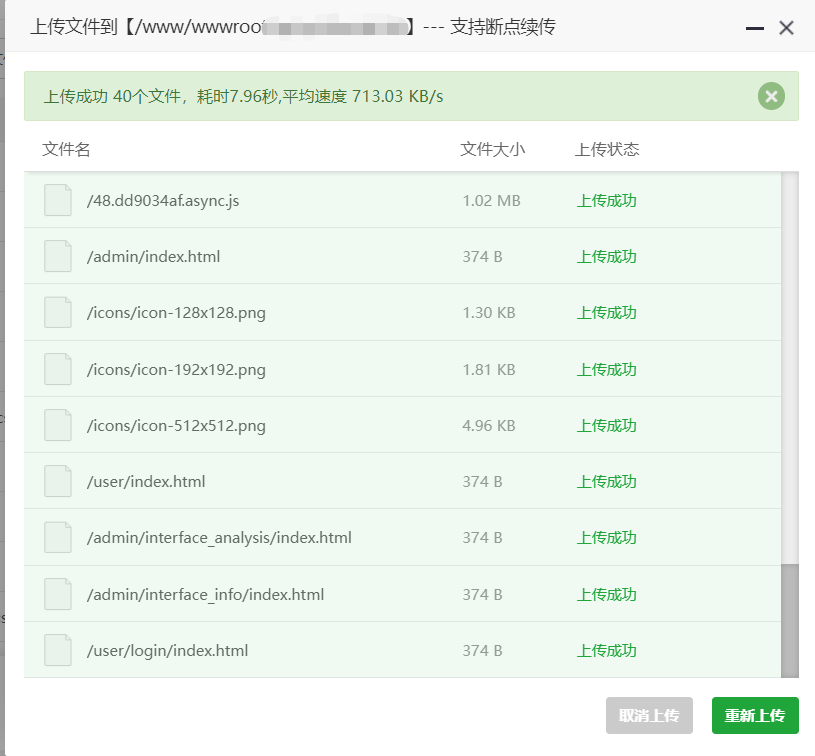
Task: Click the 取消上传 cancel upload button
Action: 649,716
